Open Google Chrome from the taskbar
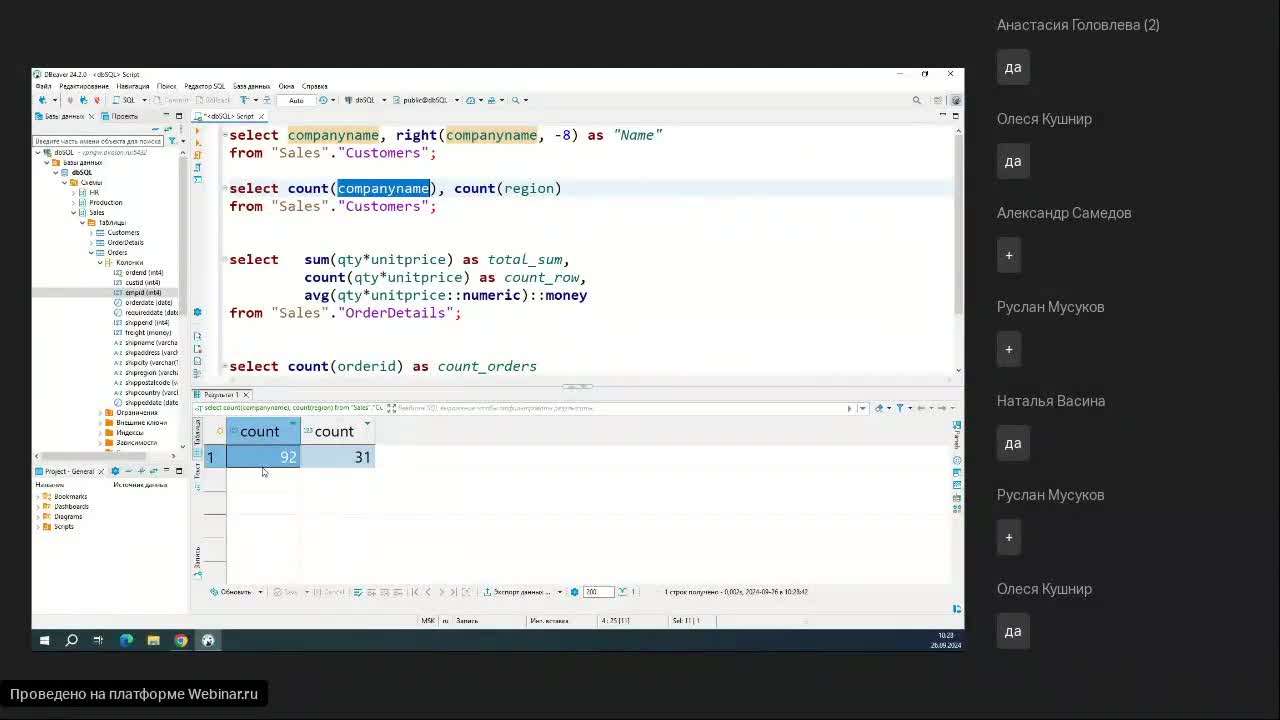Screen dimensions: 1280x720 click(181, 640)
